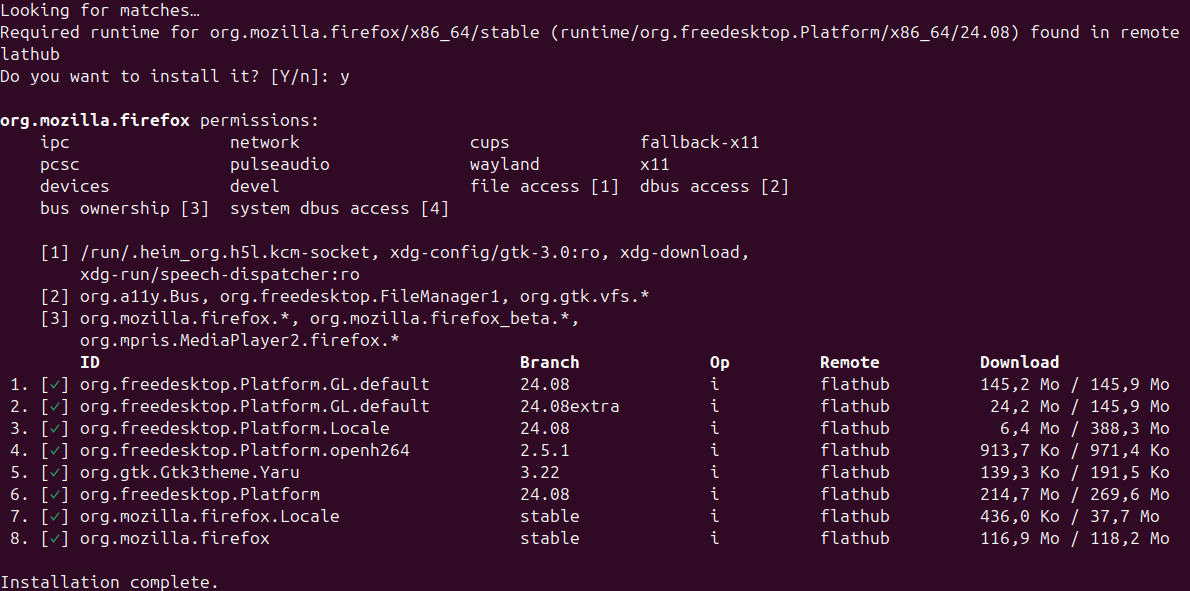
Task: Click the checkmark on row 6 org.freedesktop.Platform
Action: coord(55,495)
